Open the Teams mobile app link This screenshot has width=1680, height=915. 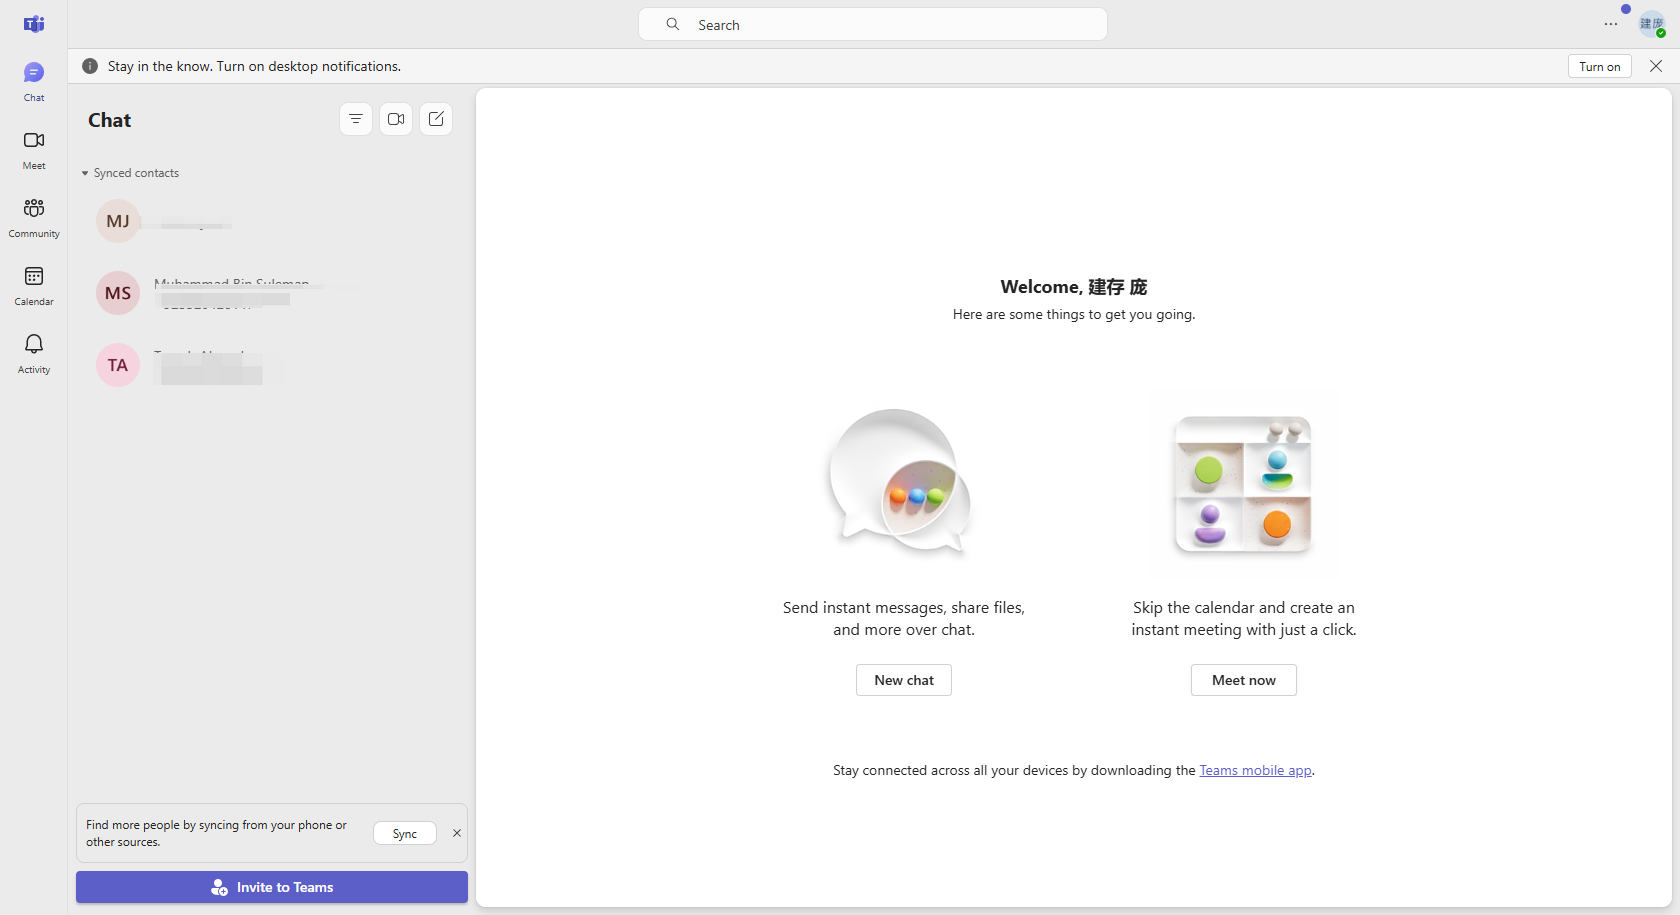pos(1255,770)
